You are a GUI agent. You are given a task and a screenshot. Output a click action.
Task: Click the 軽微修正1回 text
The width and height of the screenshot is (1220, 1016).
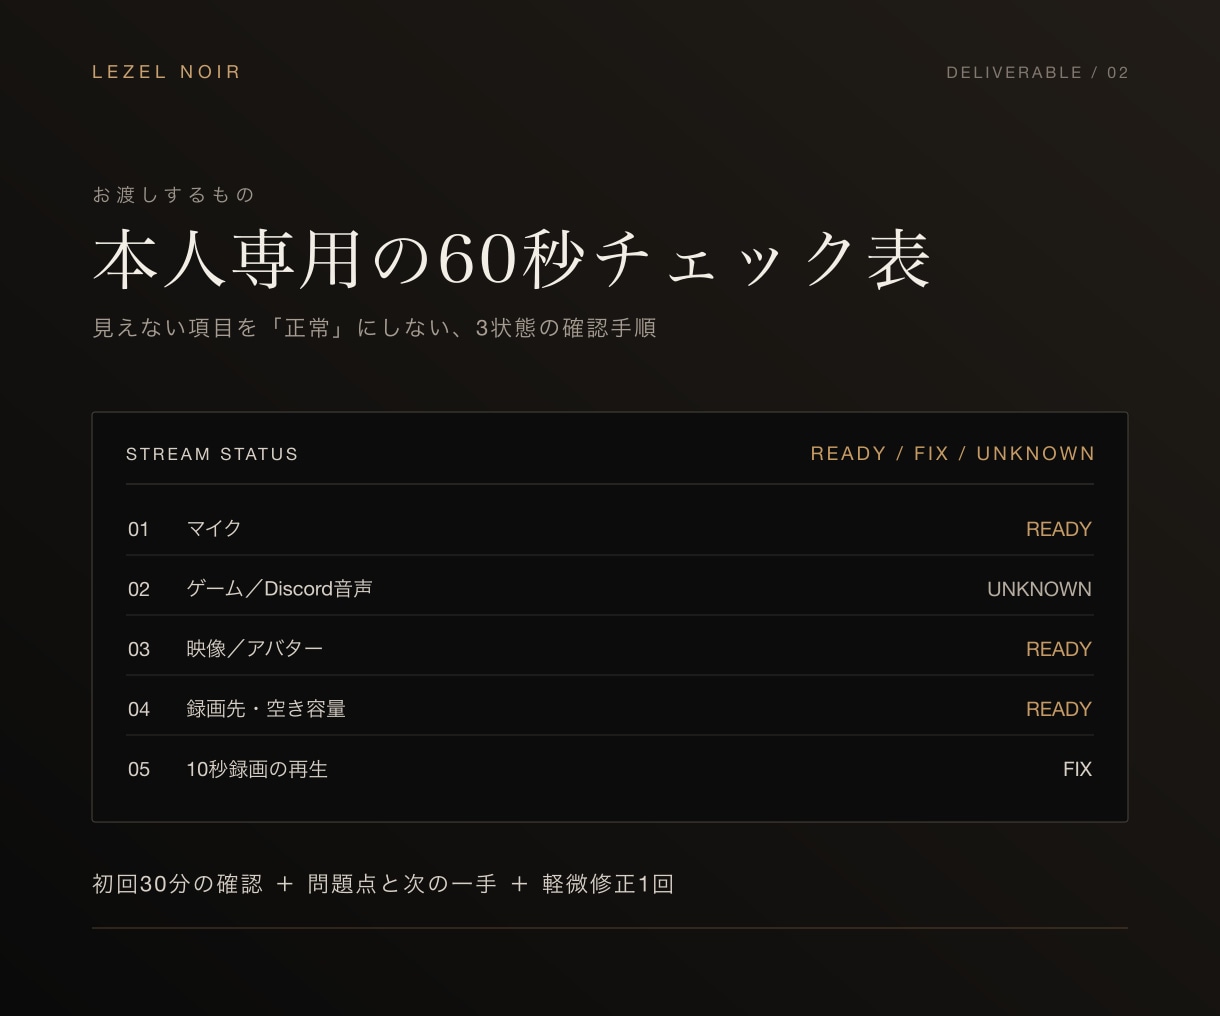[x=607, y=884]
